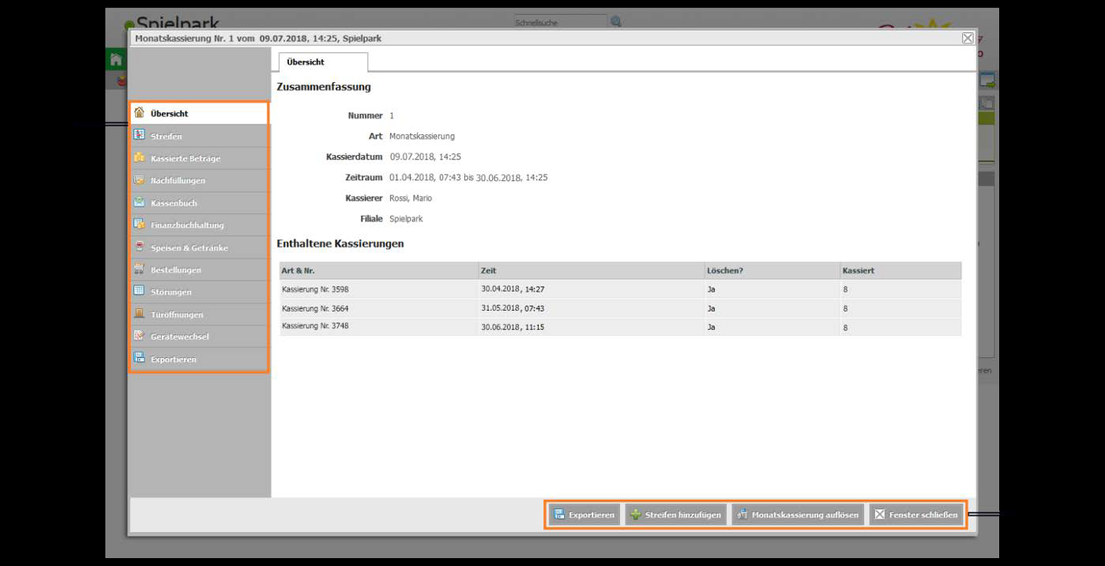Open the Kassenbuch menu entry

(199, 203)
